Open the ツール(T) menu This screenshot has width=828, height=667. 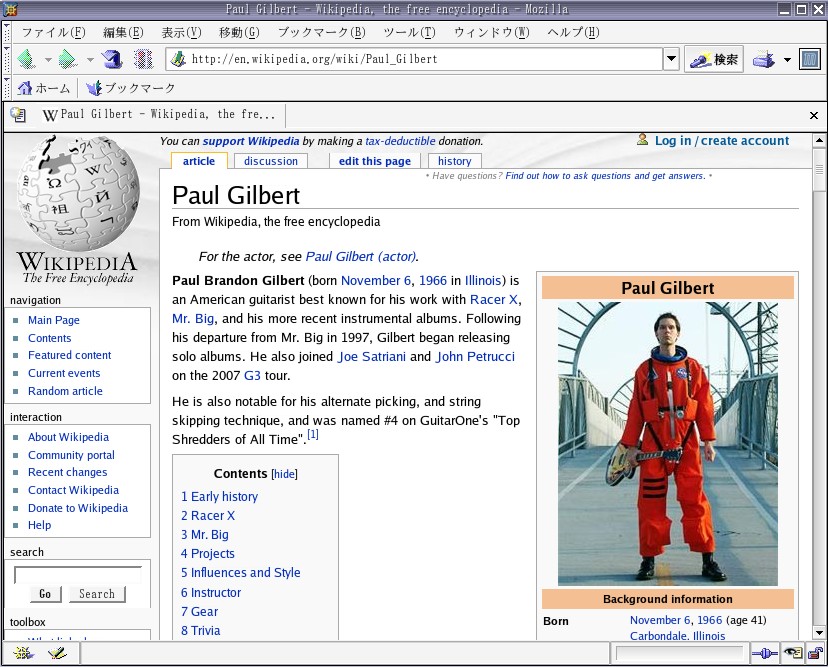[409, 33]
